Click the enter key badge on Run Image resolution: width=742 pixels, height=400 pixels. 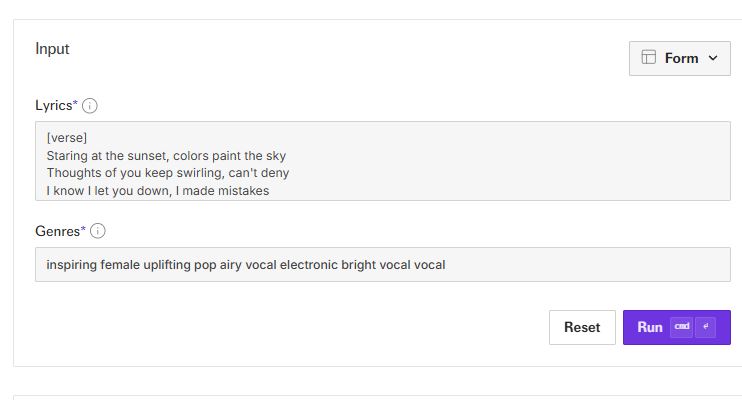706,327
